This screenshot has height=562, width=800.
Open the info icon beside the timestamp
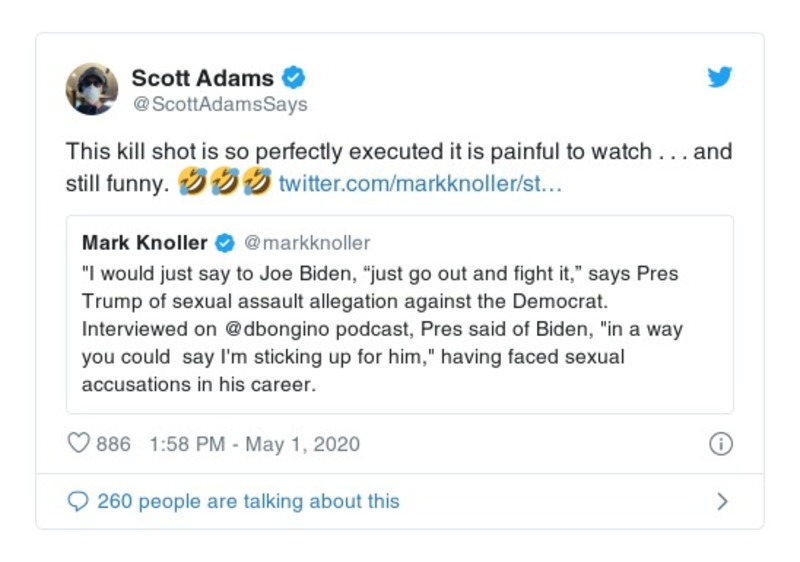tap(720, 444)
